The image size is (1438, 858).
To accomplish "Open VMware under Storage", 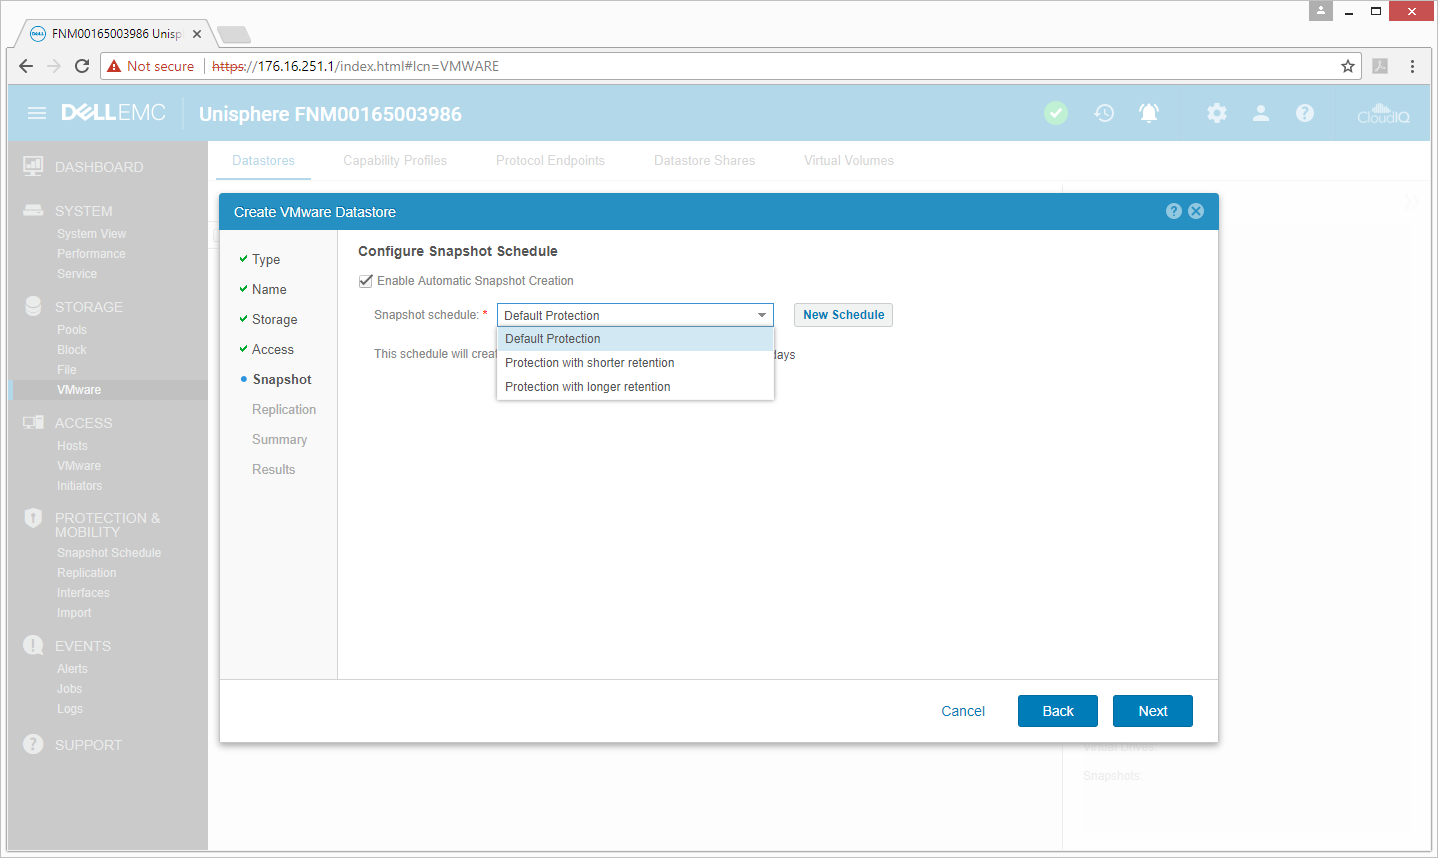I will point(79,390).
